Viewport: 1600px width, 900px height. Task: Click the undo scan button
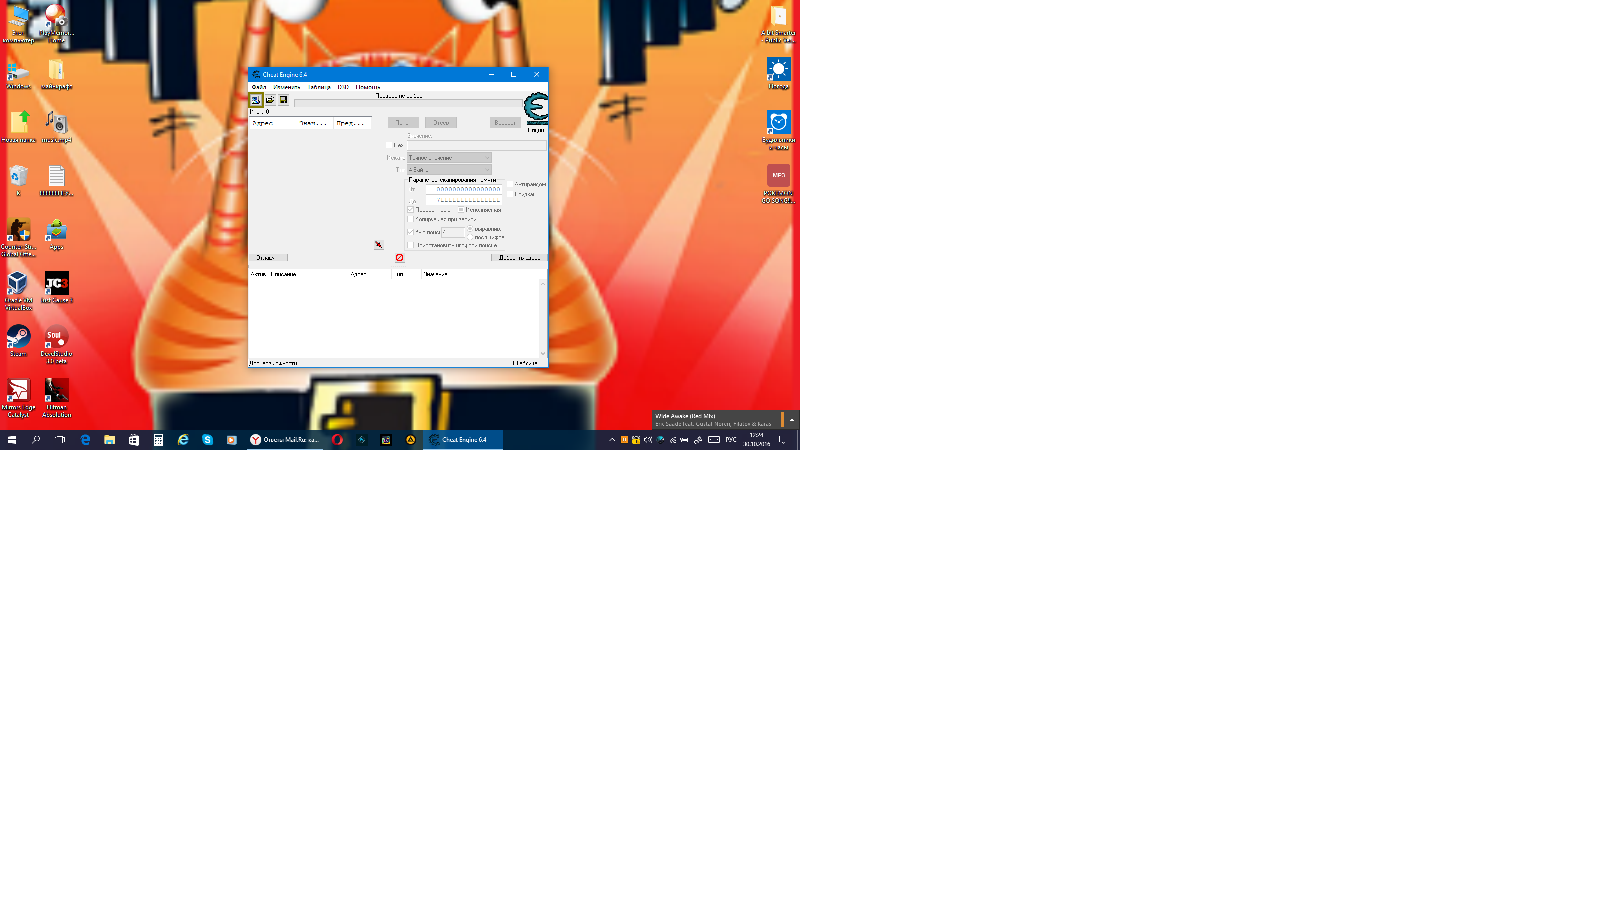[x=505, y=122]
